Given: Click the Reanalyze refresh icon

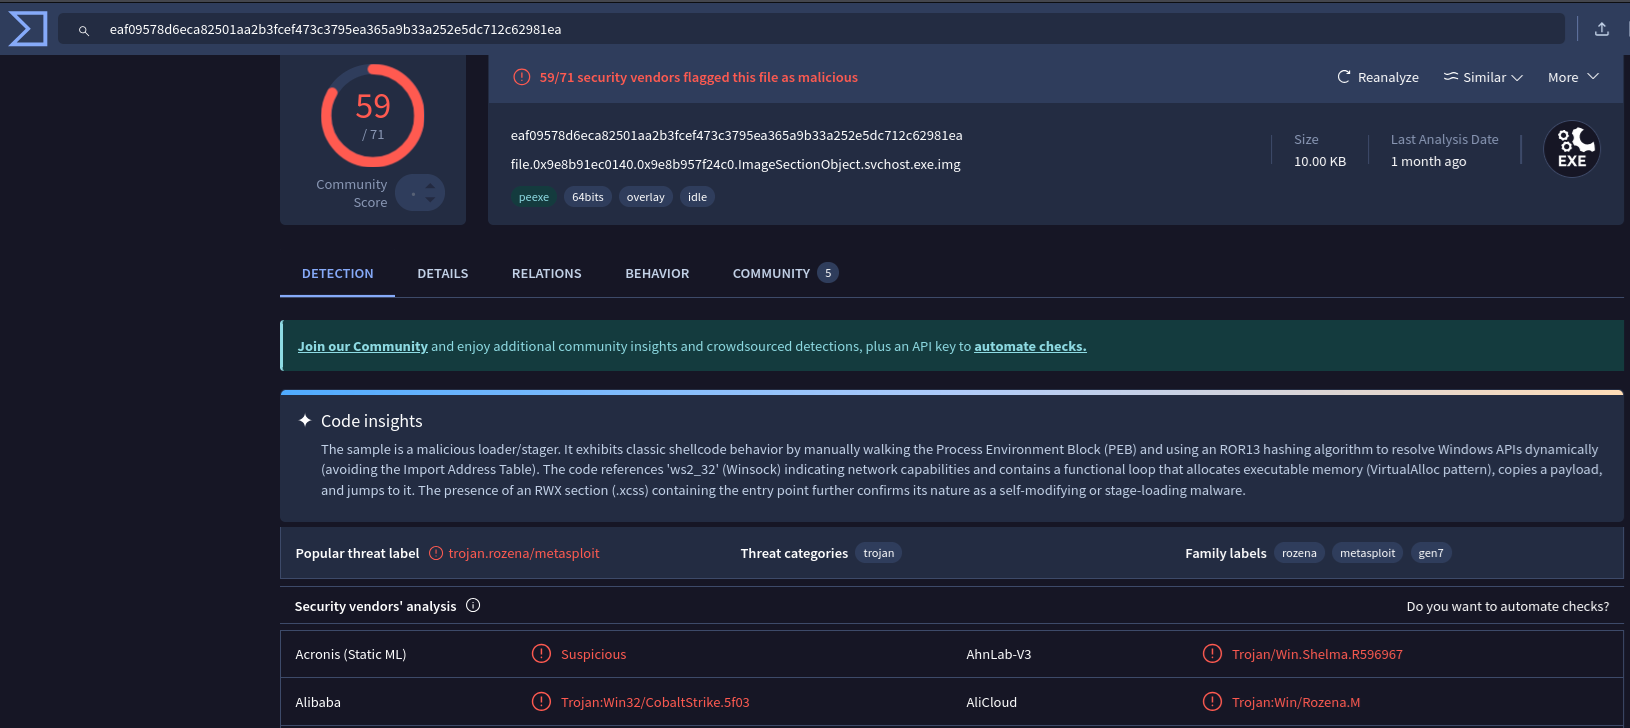Looking at the screenshot, I should coord(1344,77).
